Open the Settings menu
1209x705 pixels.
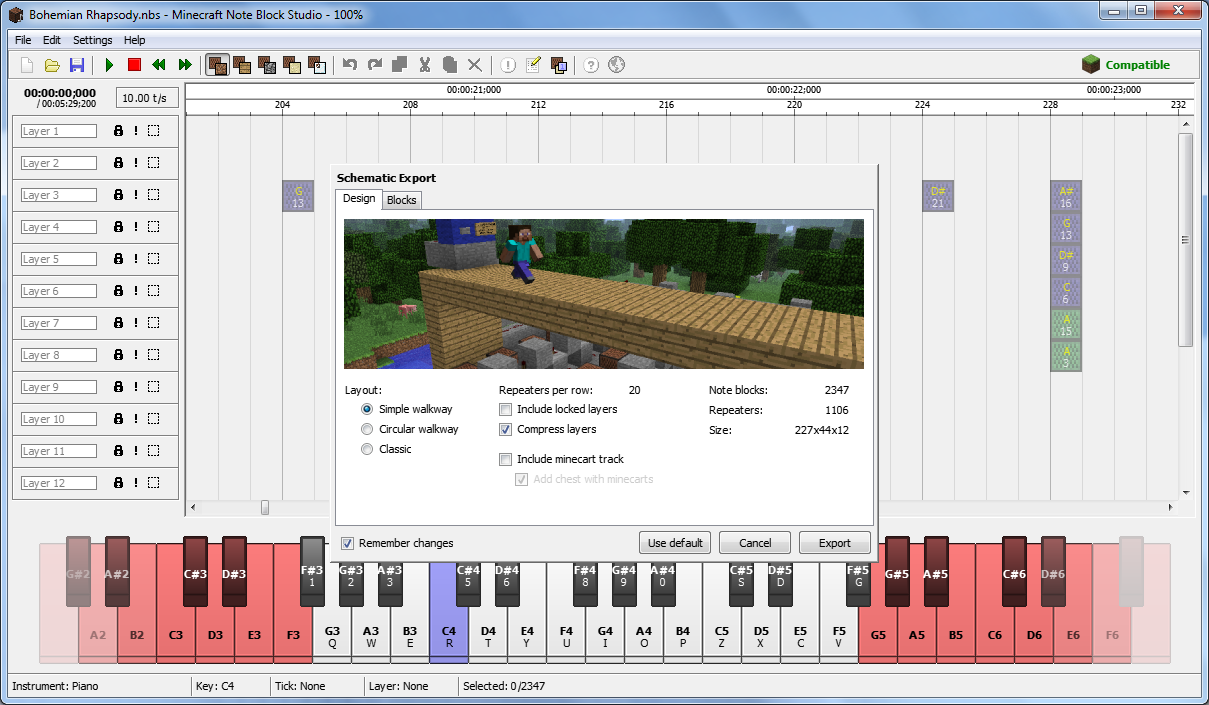93,40
